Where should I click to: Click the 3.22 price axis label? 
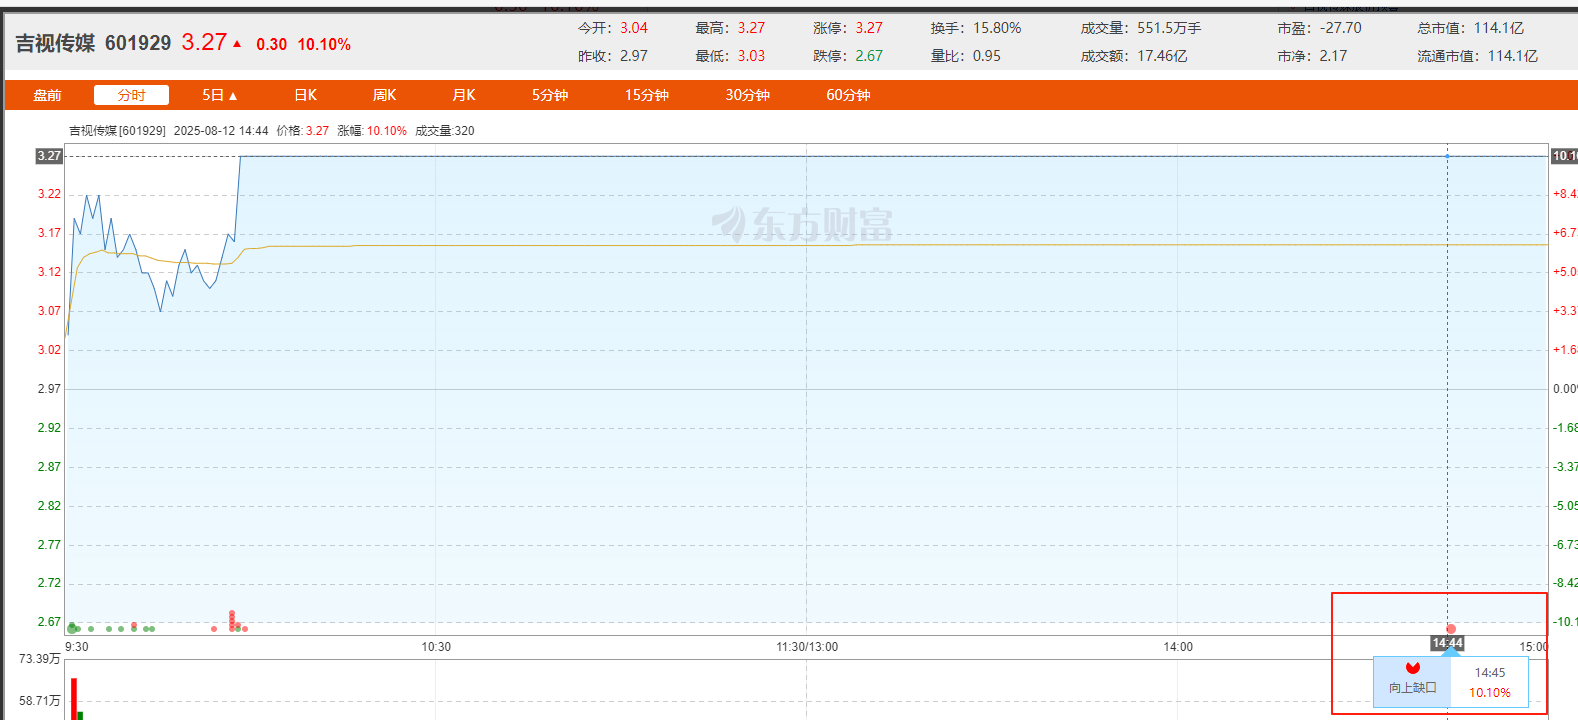point(49,194)
